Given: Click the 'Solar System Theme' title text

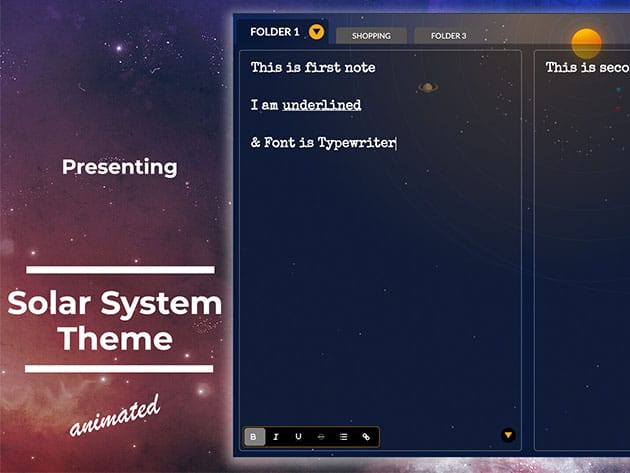Looking at the screenshot, I should click(x=115, y=320).
